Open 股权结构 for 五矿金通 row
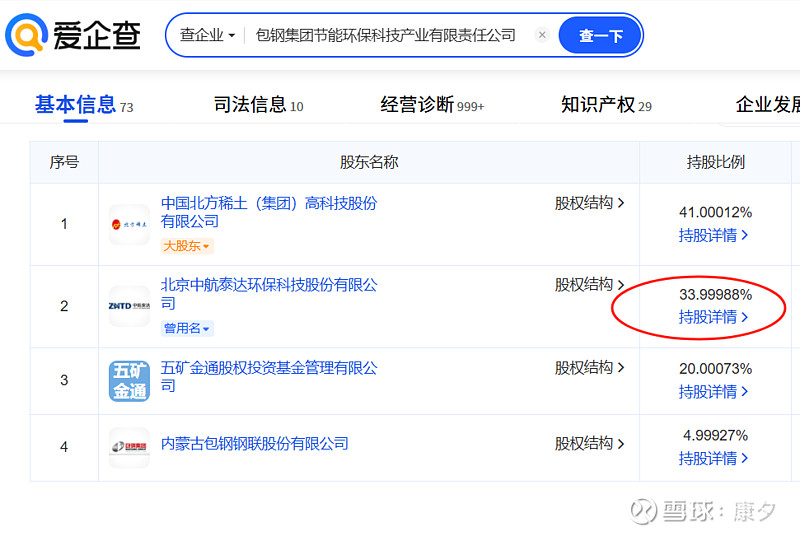The width and height of the screenshot is (800, 536). (589, 368)
